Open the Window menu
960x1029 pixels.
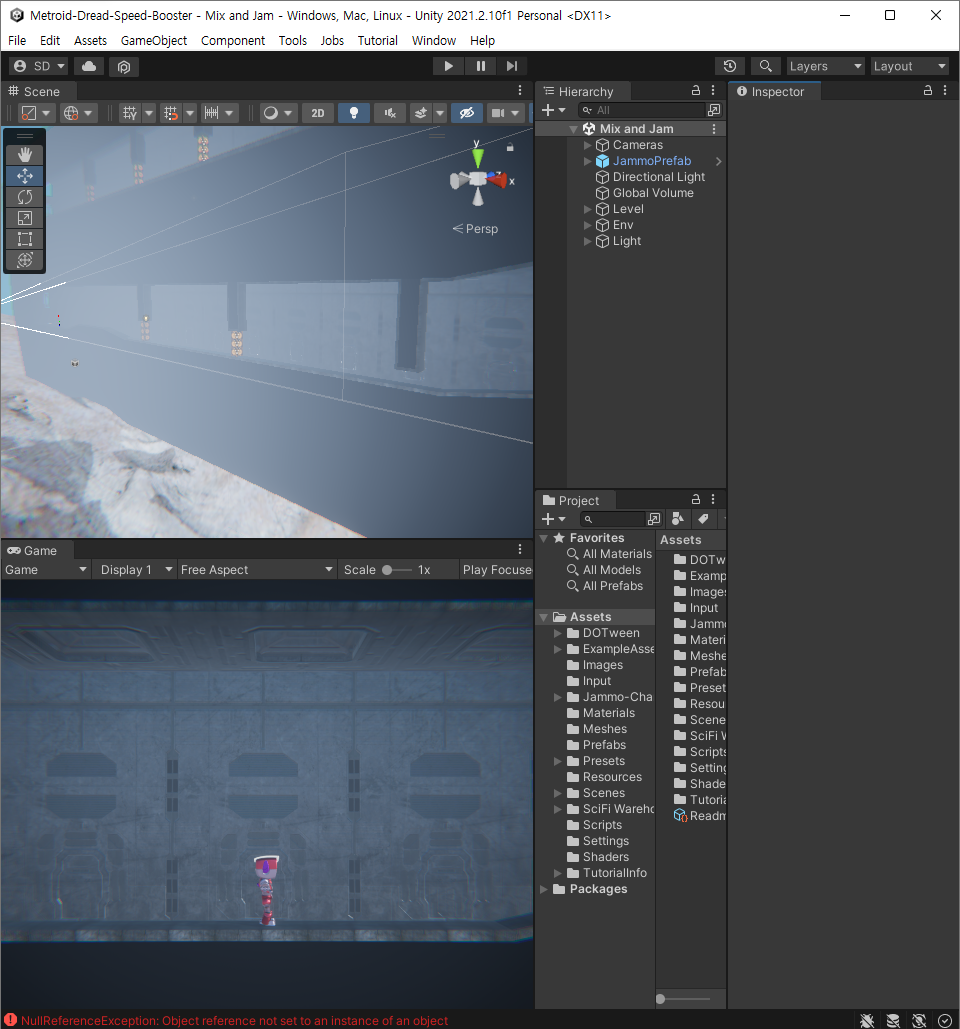[x=434, y=41]
